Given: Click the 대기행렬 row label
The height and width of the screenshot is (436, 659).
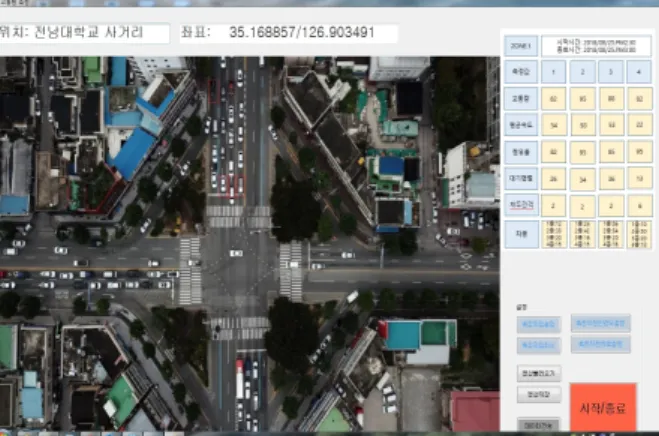Looking at the screenshot, I should 521,178.
